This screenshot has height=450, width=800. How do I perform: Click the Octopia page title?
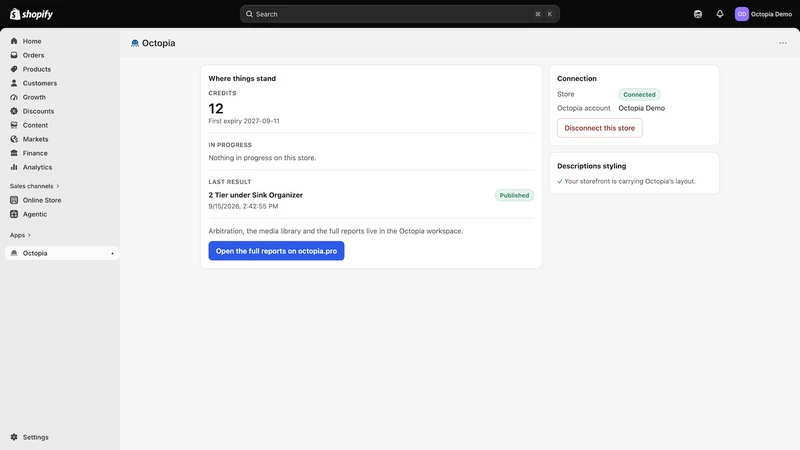click(158, 43)
